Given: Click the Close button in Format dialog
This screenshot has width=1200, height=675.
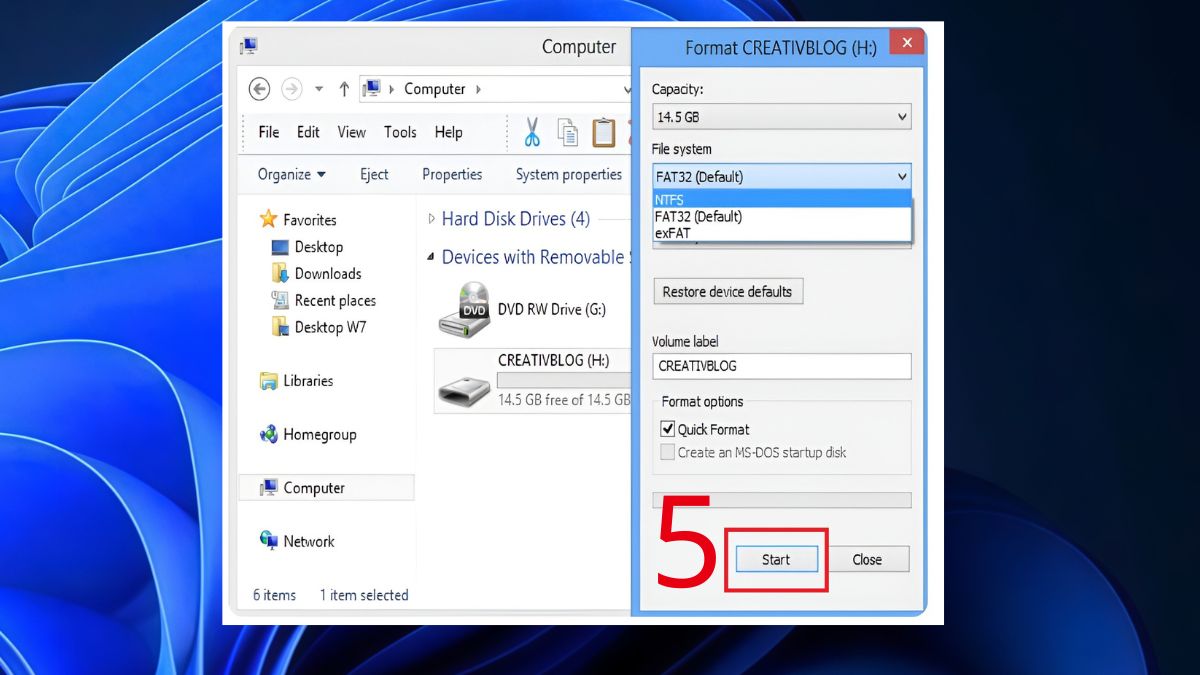Looking at the screenshot, I should (867, 560).
